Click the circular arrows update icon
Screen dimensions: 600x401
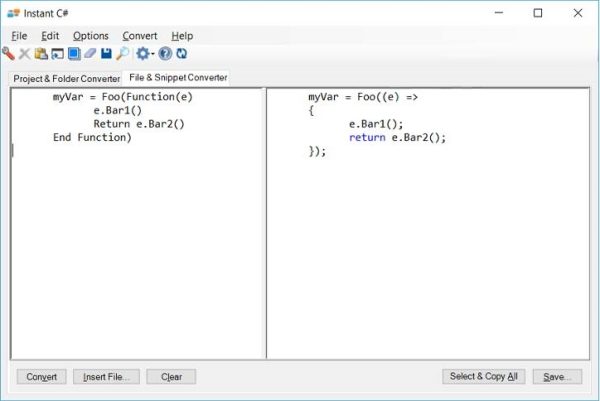tap(182, 54)
